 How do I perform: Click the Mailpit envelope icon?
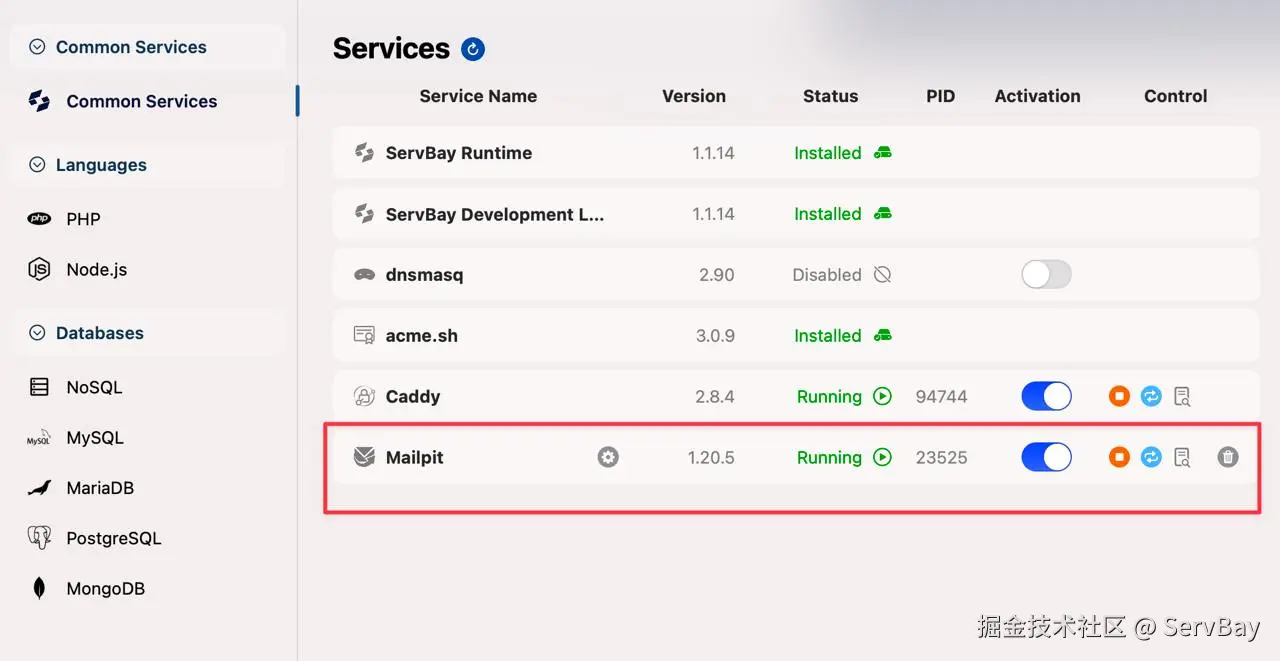point(365,457)
